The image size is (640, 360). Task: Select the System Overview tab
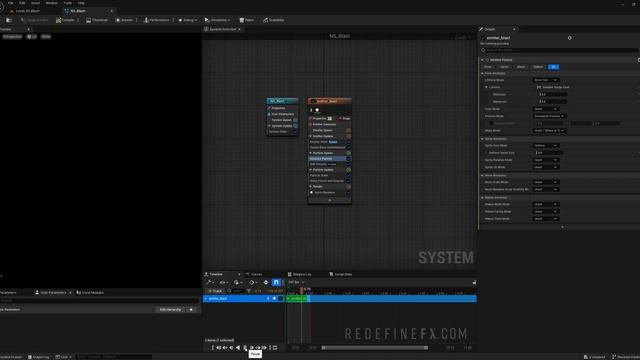[222, 29]
